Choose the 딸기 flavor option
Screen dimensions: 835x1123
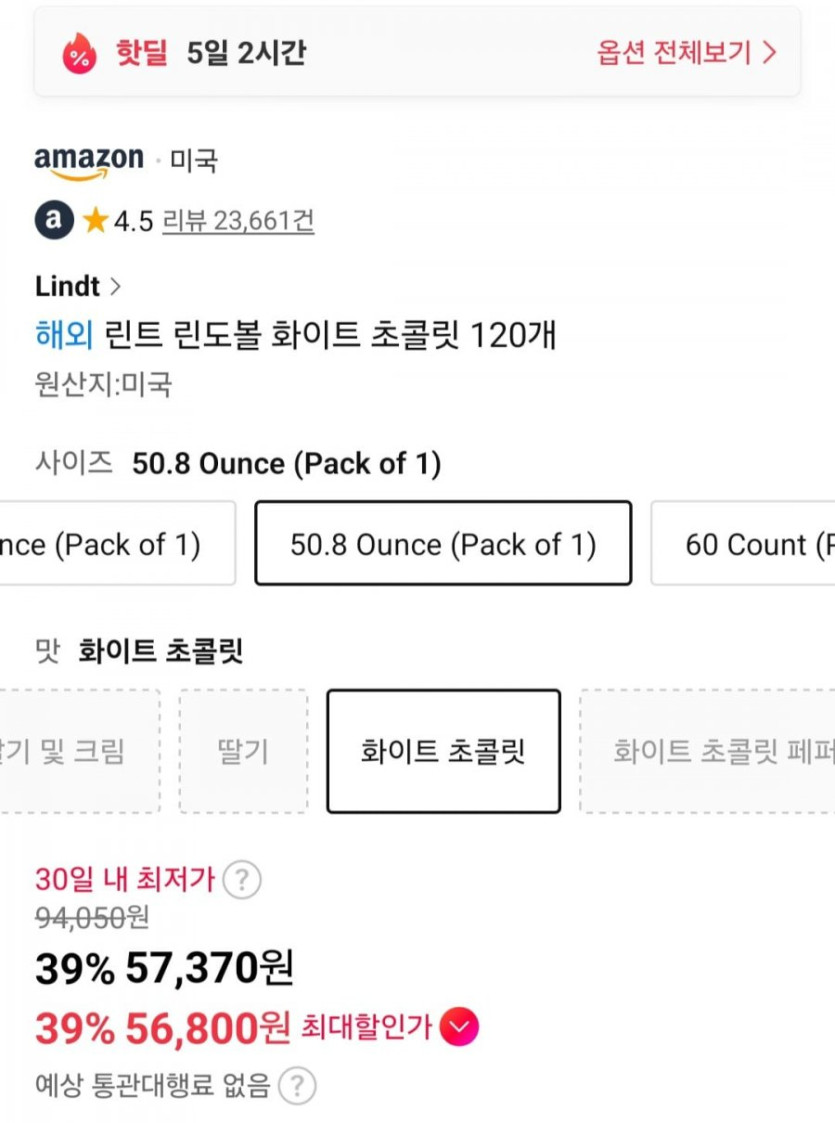coord(243,751)
